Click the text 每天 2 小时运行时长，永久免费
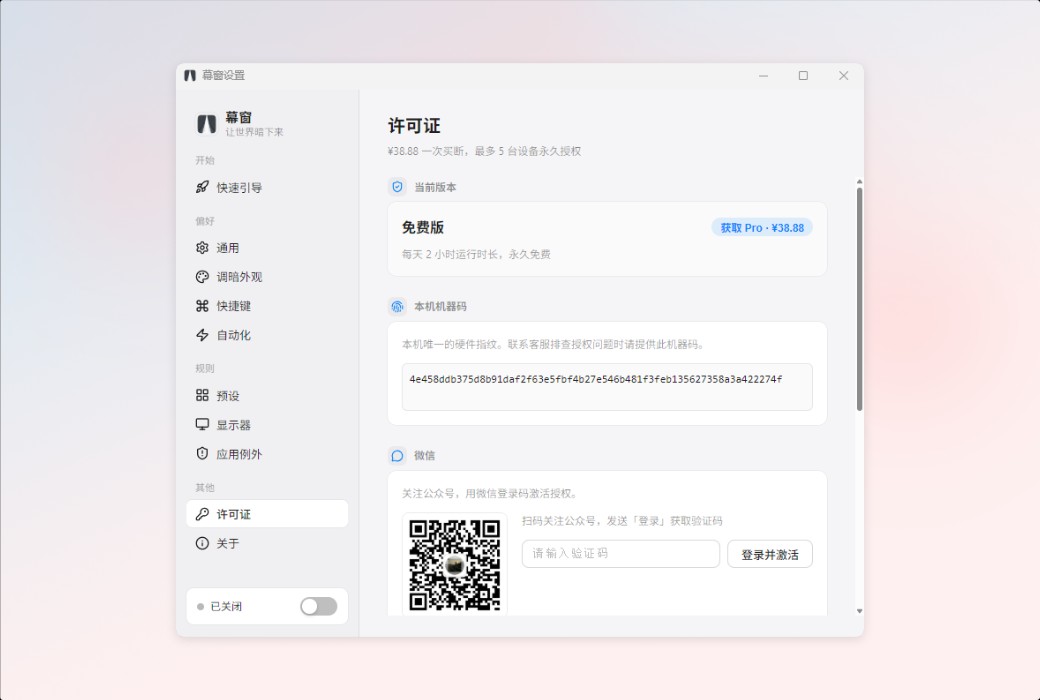The height and width of the screenshot is (700, 1040). [476, 254]
